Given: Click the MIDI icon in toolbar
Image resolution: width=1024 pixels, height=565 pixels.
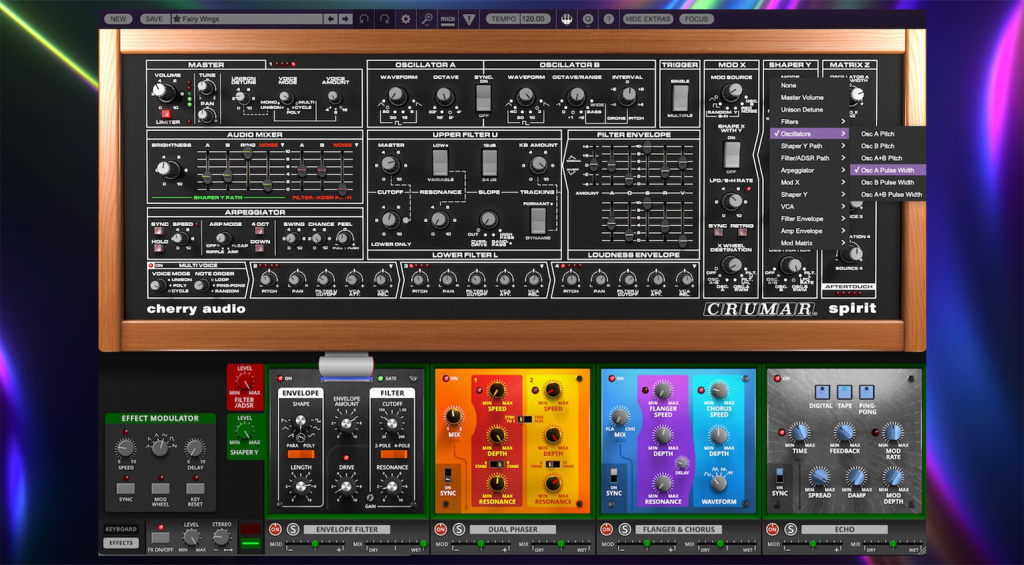Looking at the screenshot, I should pos(448,18).
